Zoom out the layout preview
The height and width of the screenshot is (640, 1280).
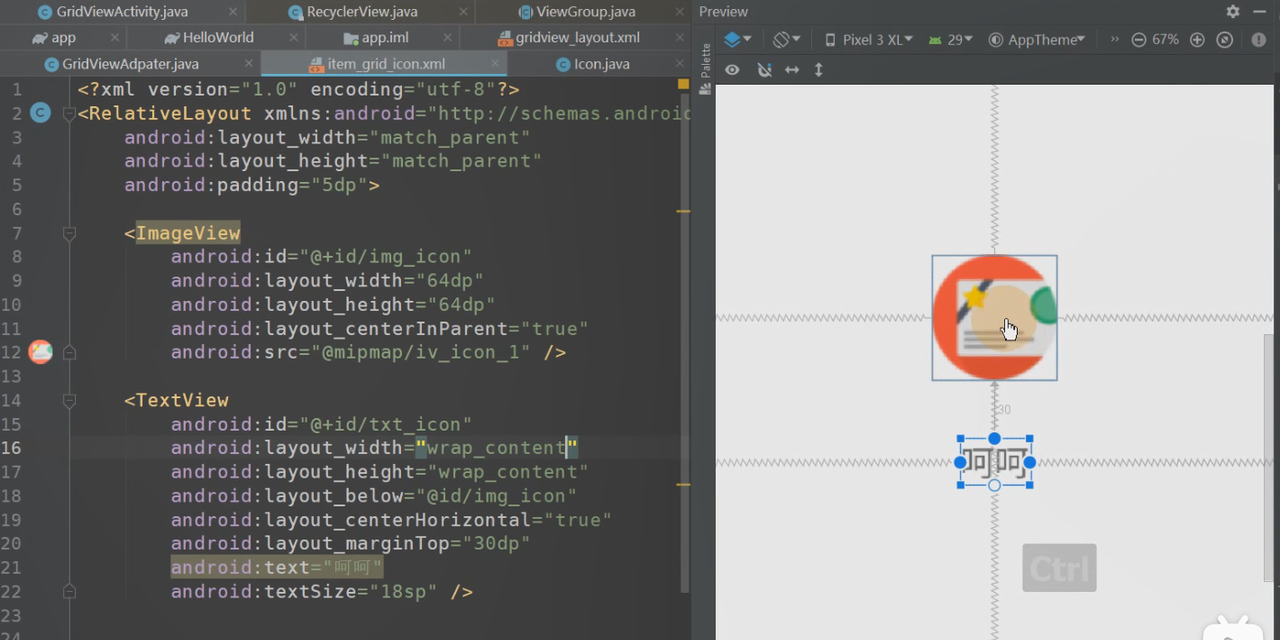[1138, 40]
